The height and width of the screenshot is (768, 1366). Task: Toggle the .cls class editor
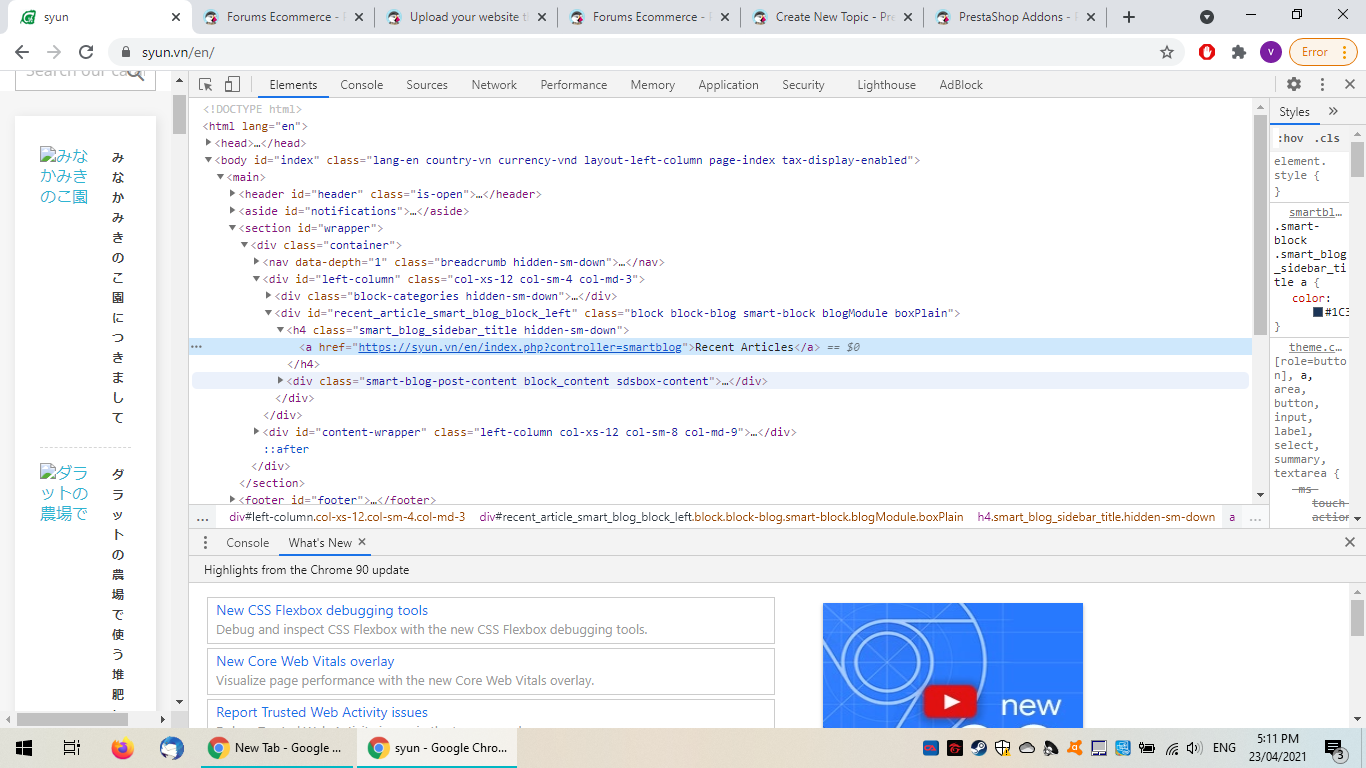(x=1327, y=138)
